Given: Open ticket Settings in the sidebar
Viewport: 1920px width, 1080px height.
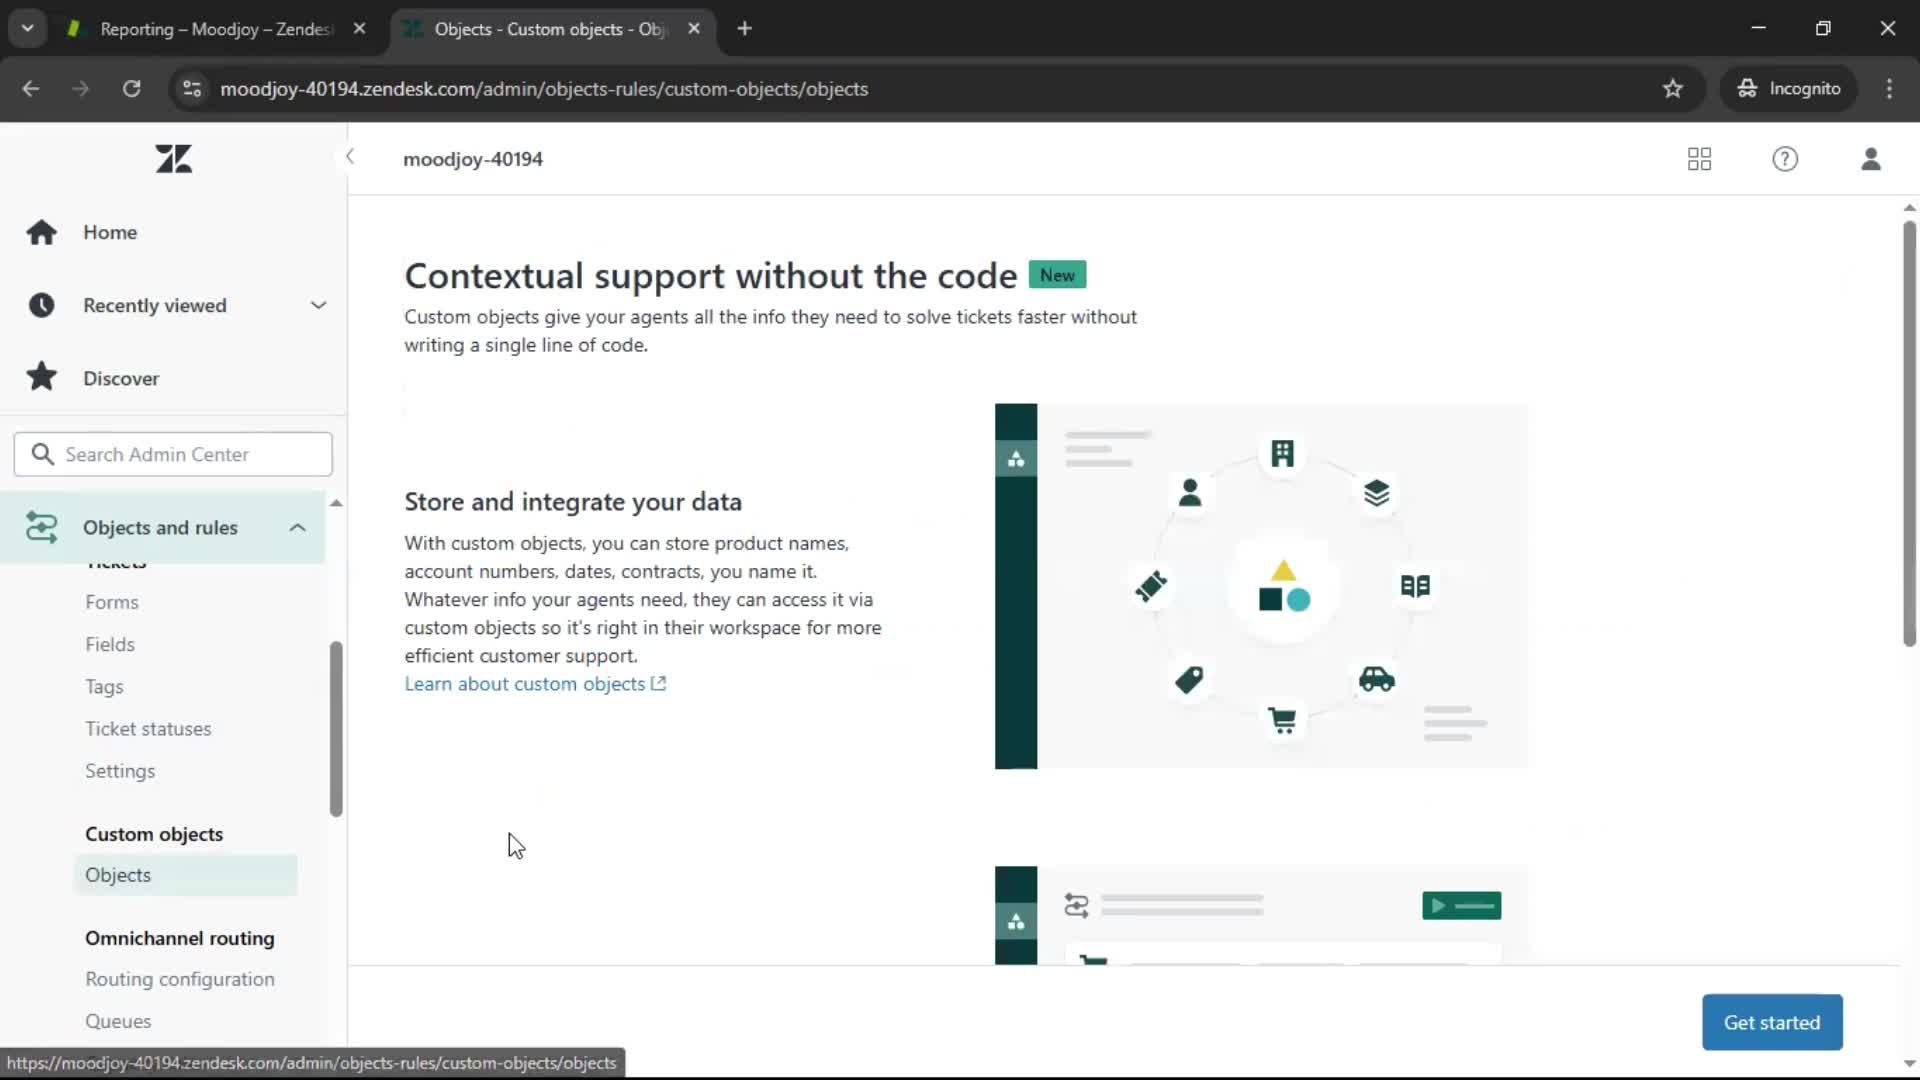Looking at the screenshot, I should coord(120,771).
